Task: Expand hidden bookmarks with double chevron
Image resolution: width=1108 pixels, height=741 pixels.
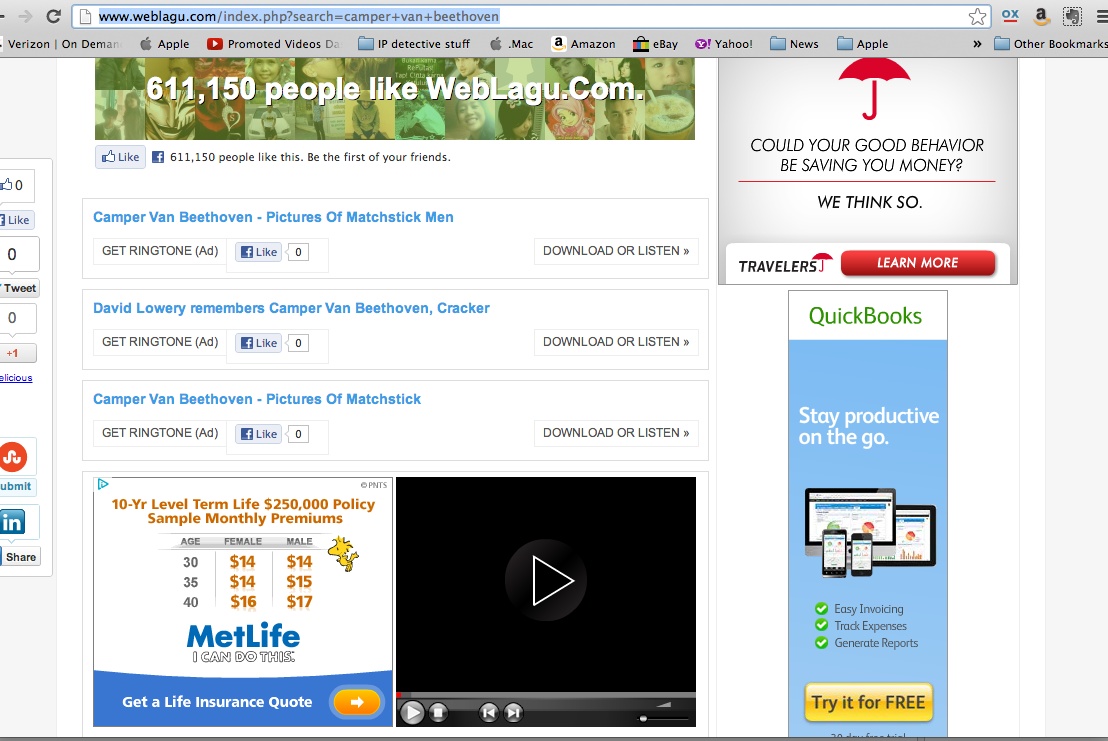Action: point(977,44)
